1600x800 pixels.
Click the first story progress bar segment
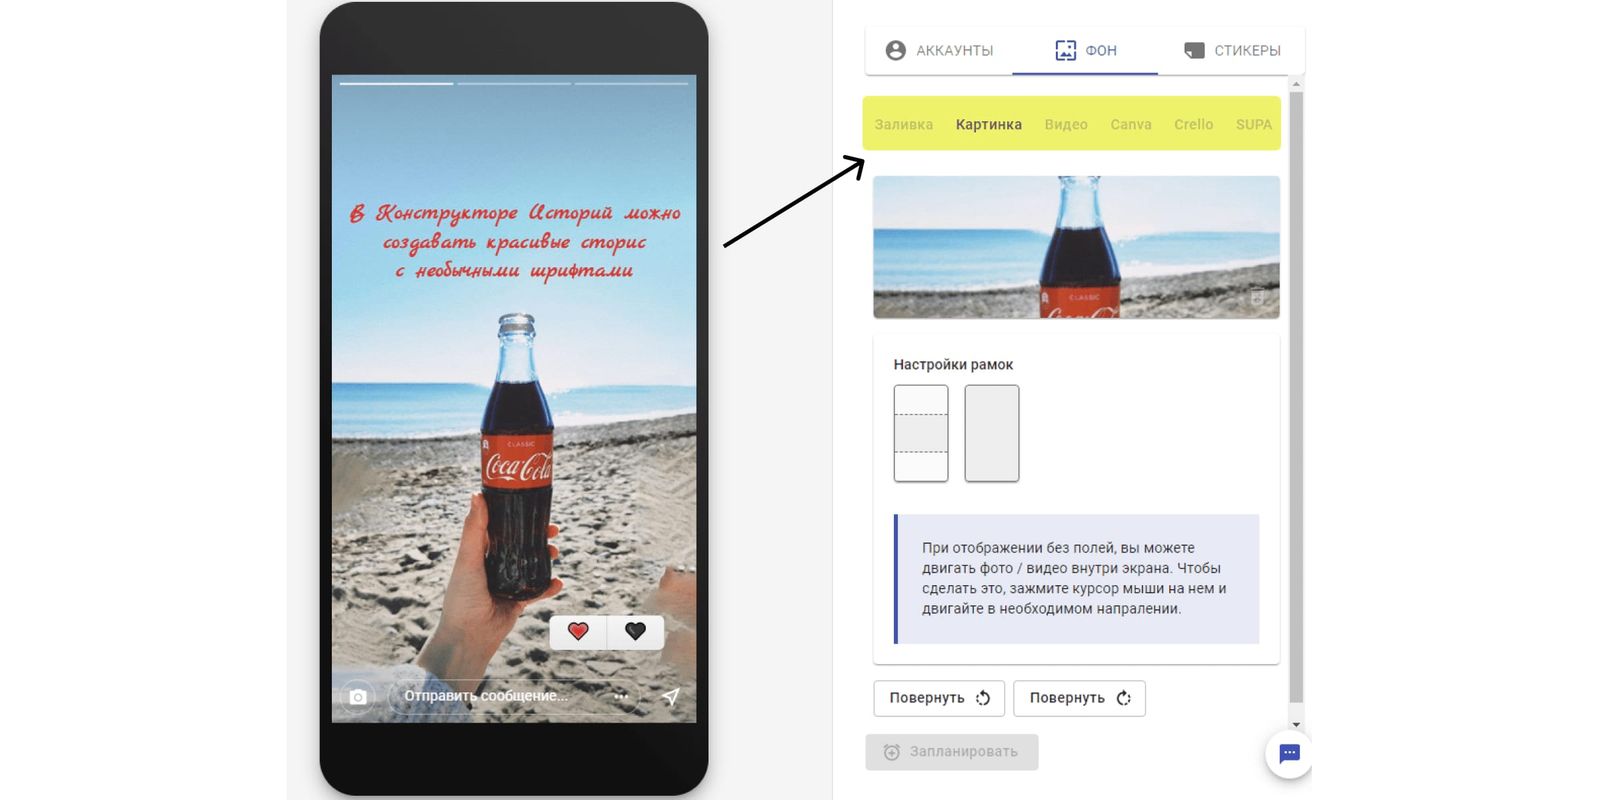[x=396, y=83]
